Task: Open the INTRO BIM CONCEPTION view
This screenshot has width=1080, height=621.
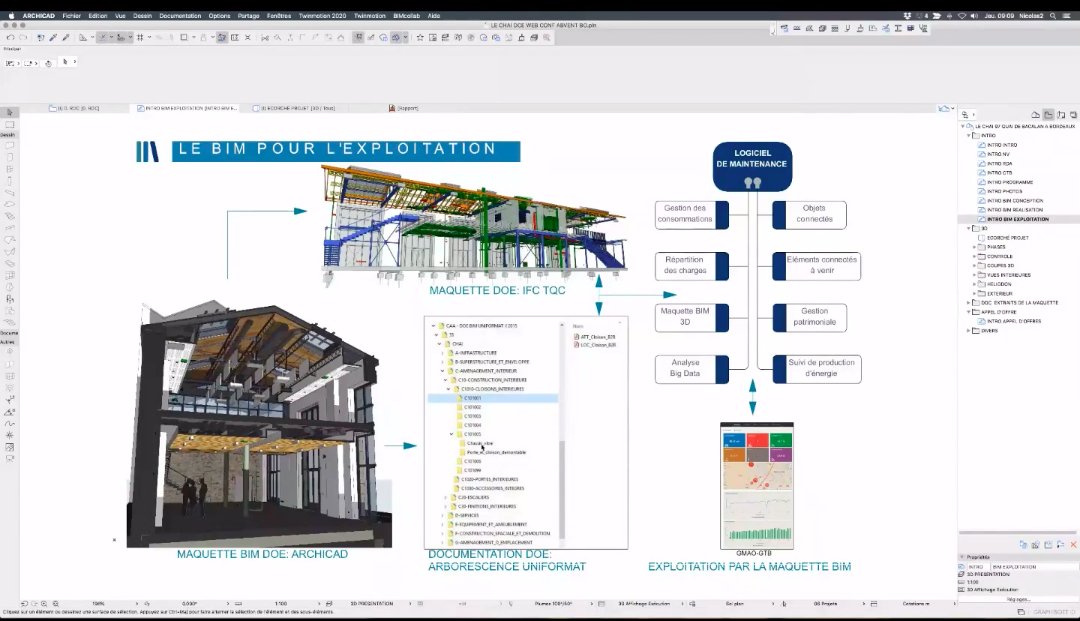Action: coord(1014,200)
